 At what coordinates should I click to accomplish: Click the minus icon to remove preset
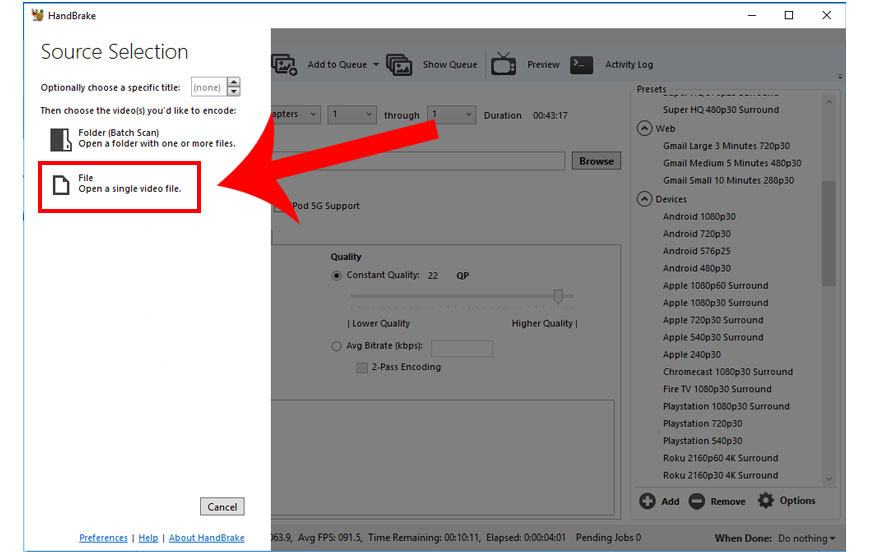click(696, 501)
